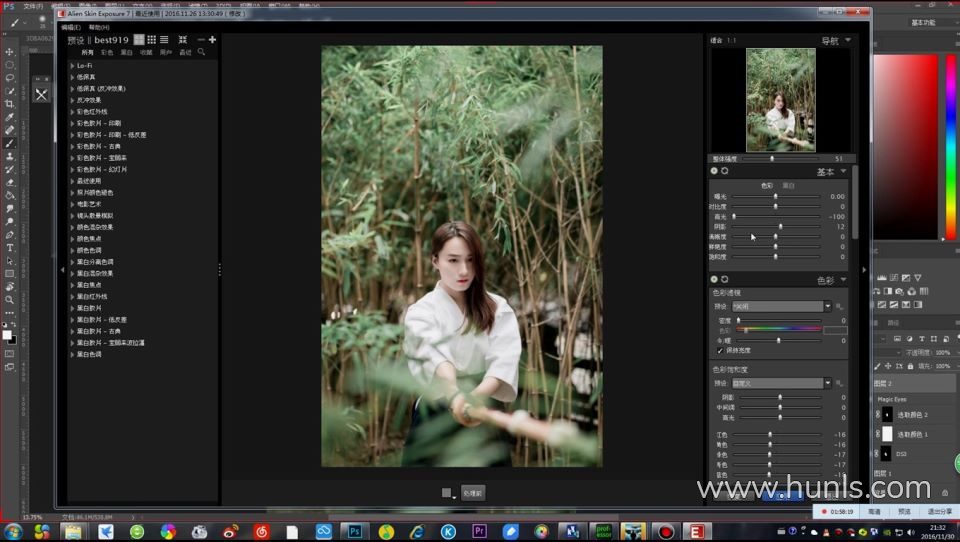Viewport: 960px width, 542px height.
Task: Open Photoshop from the Windows taskbar
Action: (x=355, y=531)
